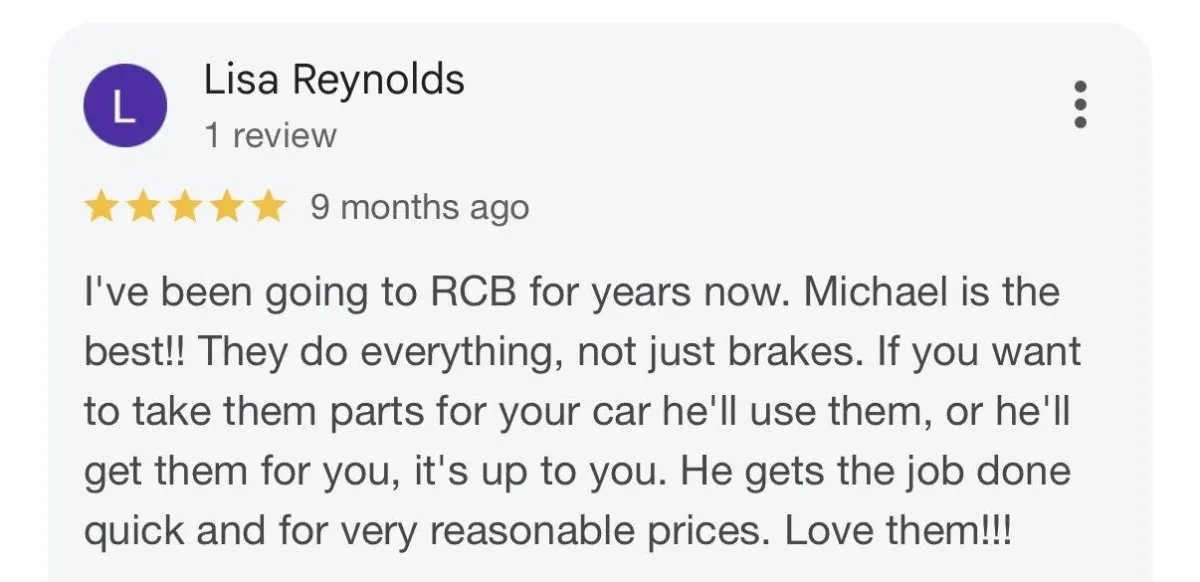Click the fourth yellow rating star
Image resolution: width=1200 pixels, height=582 pixels.
[226, 208]
